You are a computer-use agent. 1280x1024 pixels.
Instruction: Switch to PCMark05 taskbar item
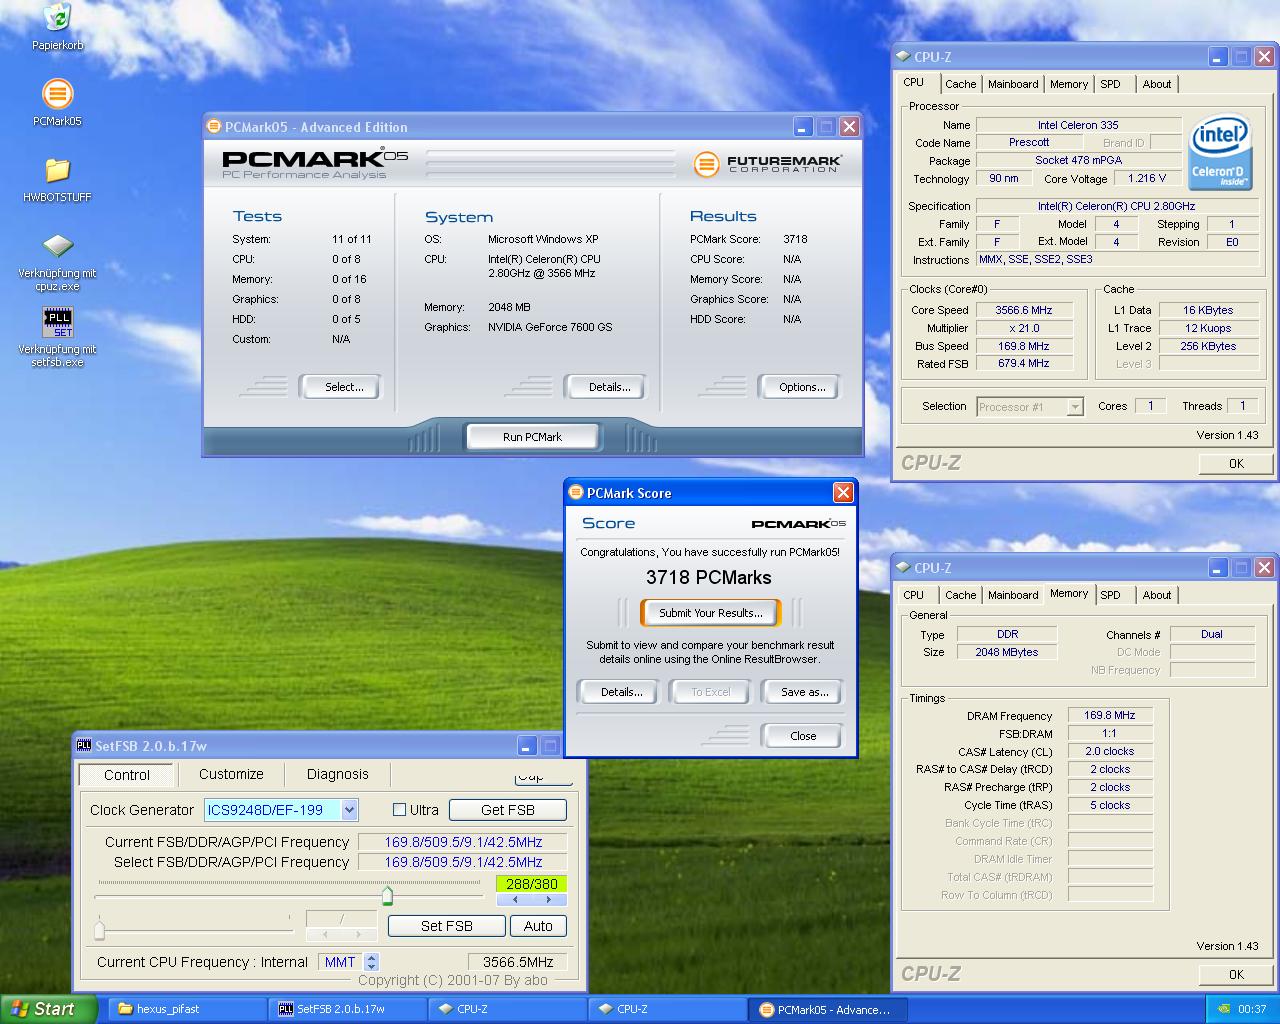829,1010
